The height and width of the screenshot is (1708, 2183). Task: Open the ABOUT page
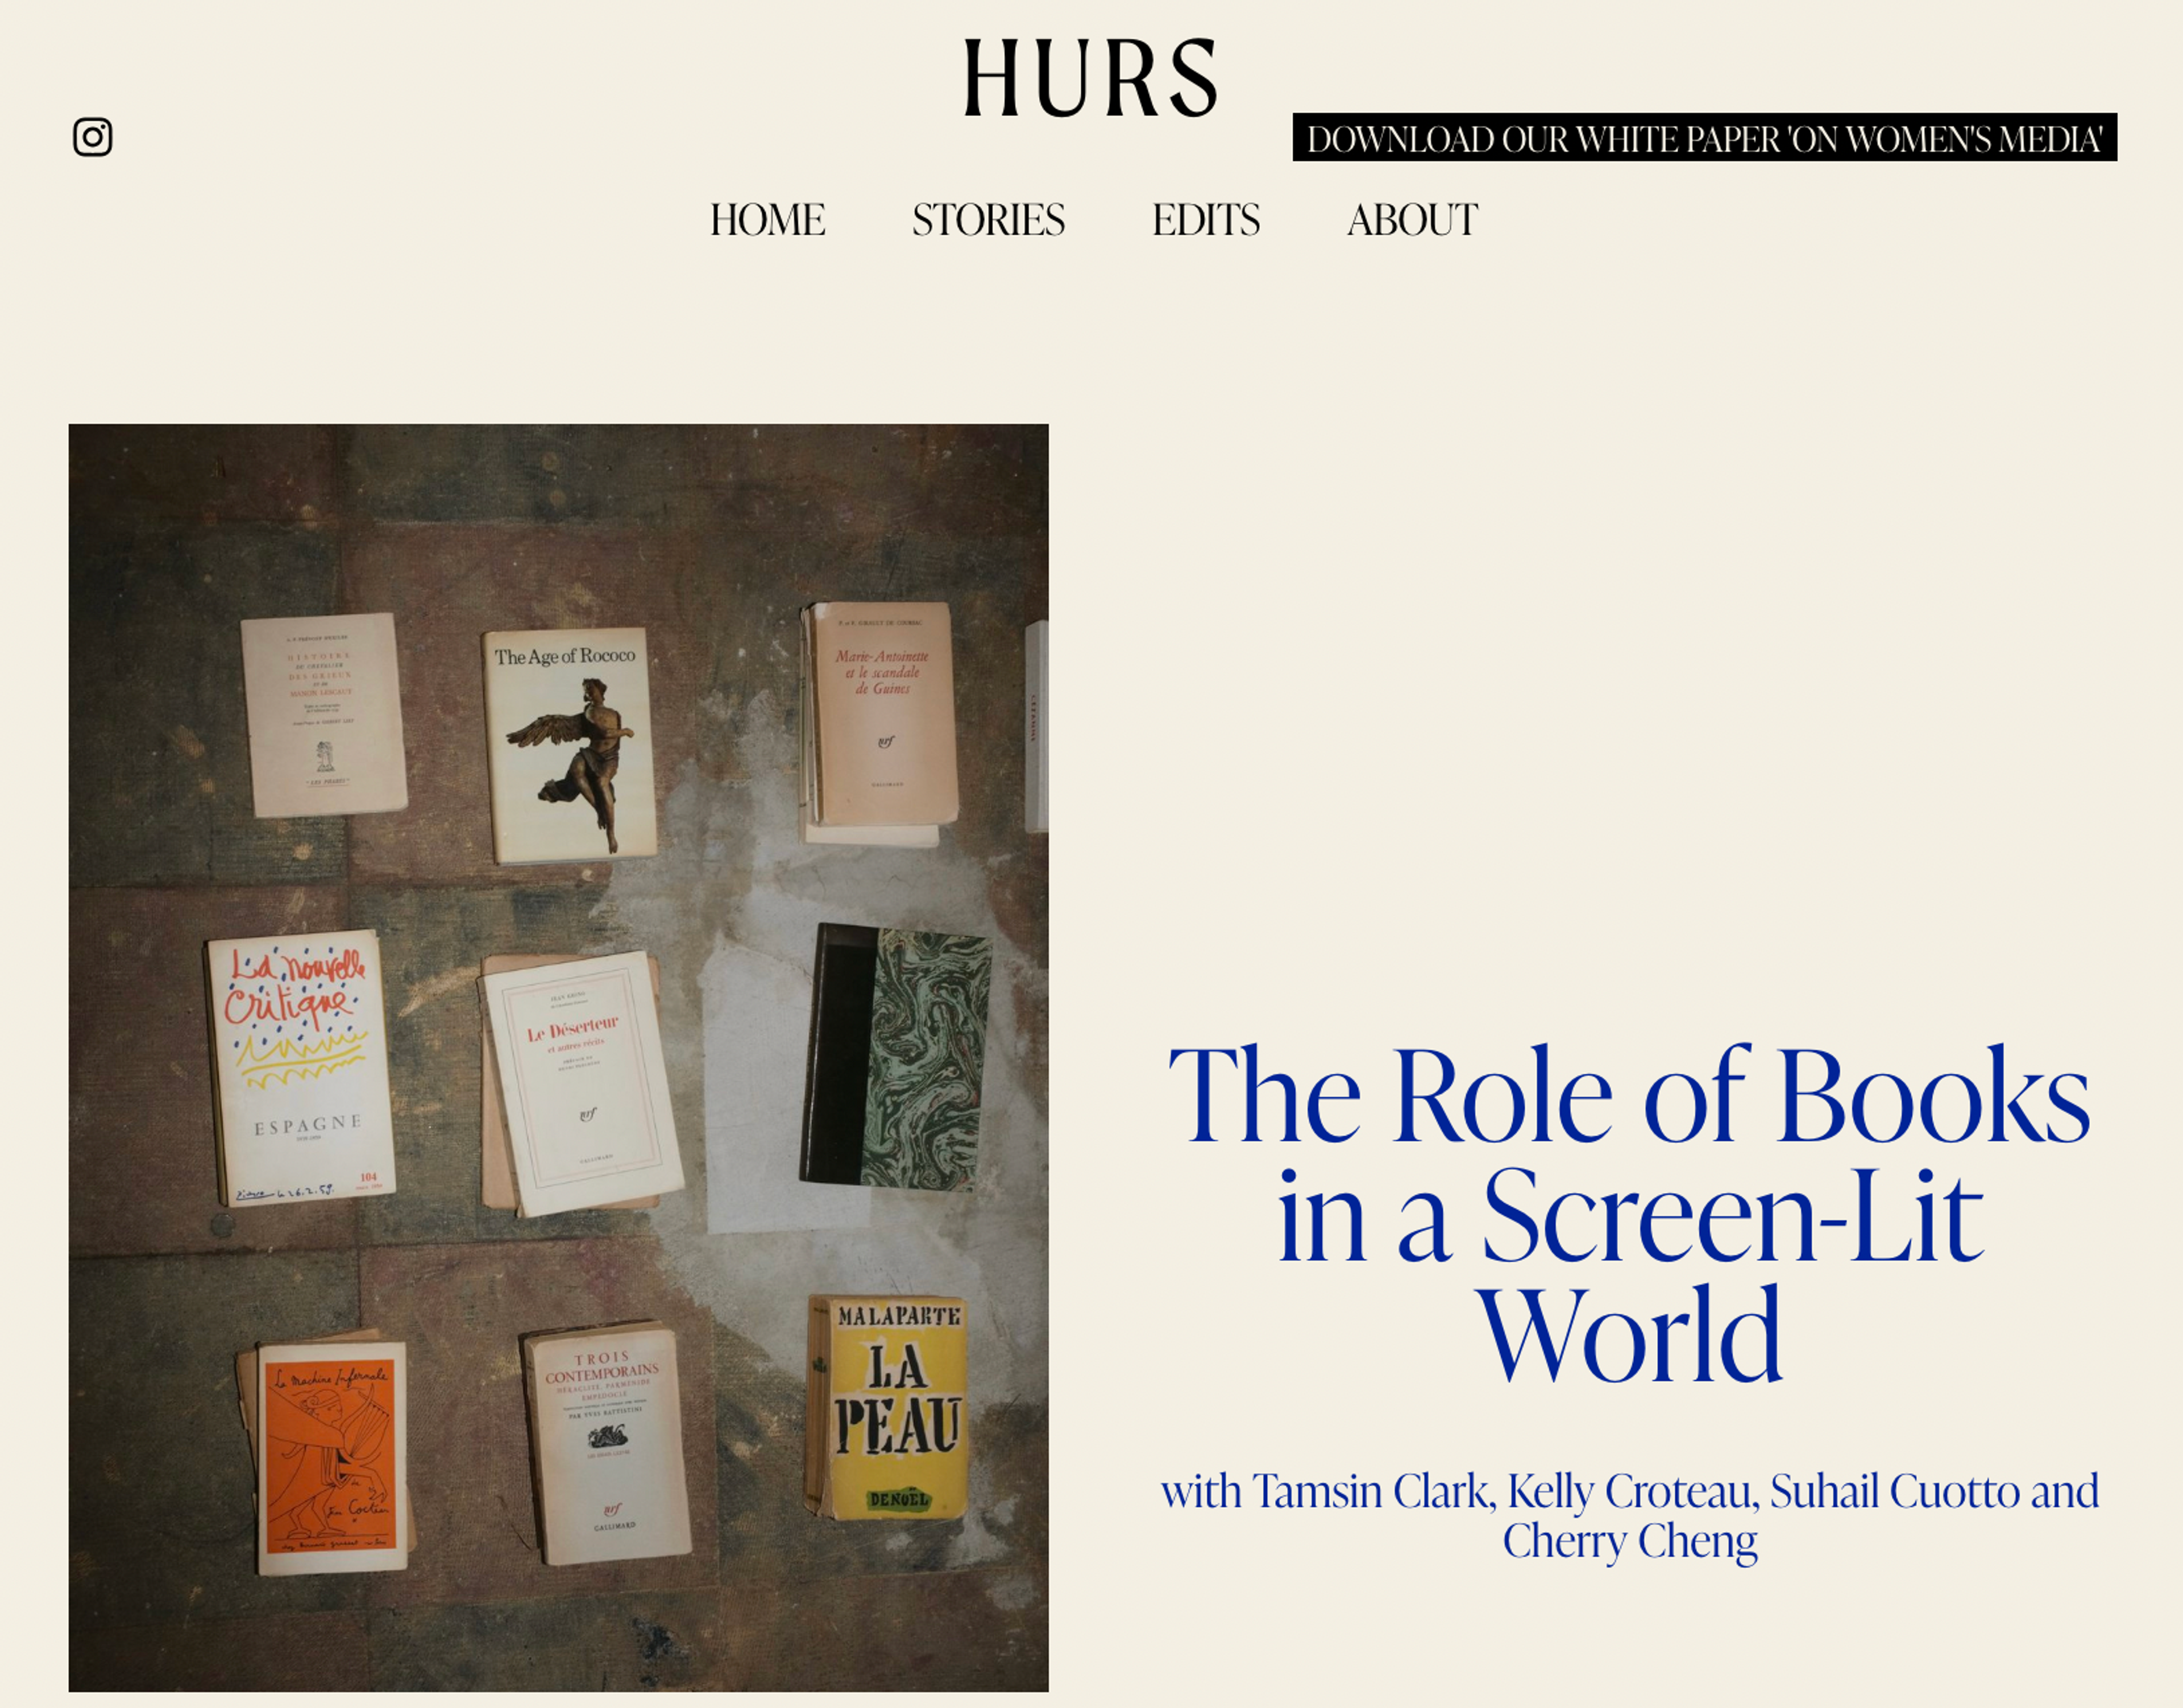(1411, 220)
